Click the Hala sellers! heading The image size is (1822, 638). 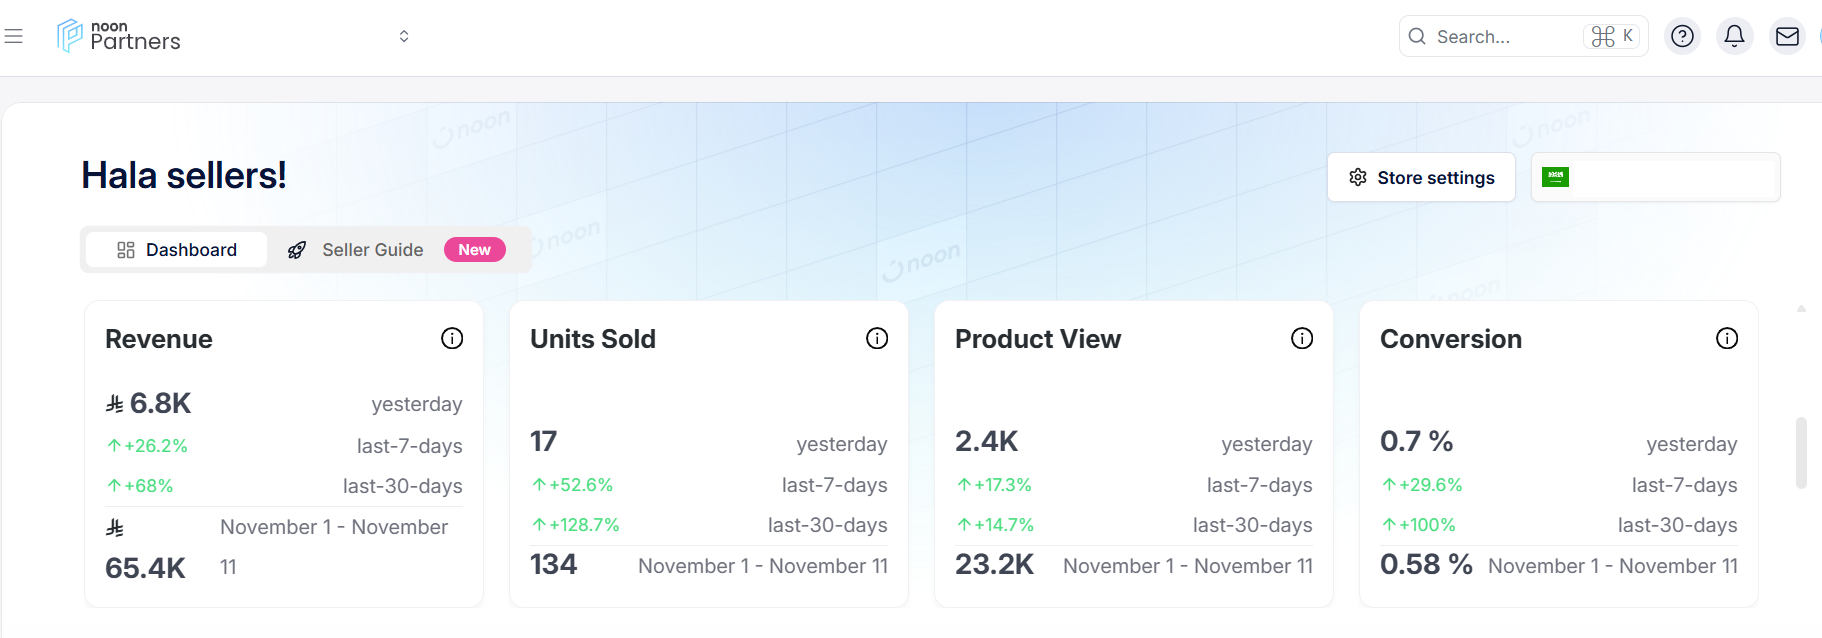[x=184, y=176]
